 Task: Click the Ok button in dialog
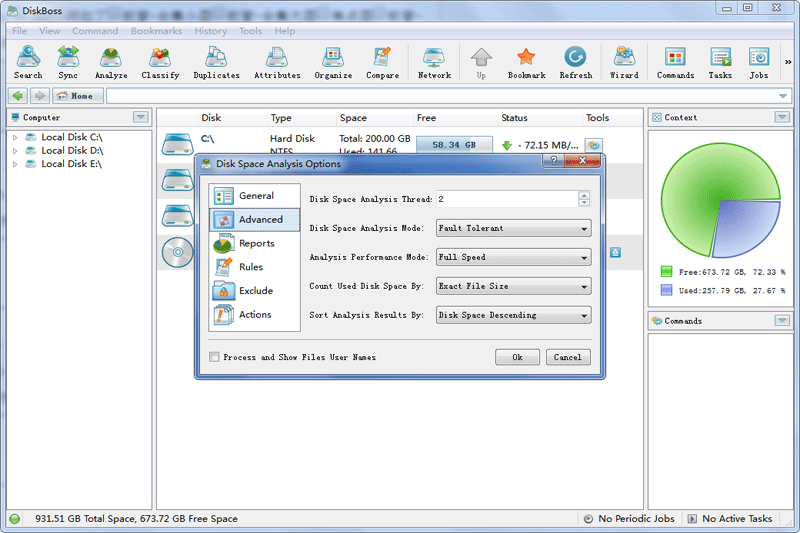click(517, 357)
